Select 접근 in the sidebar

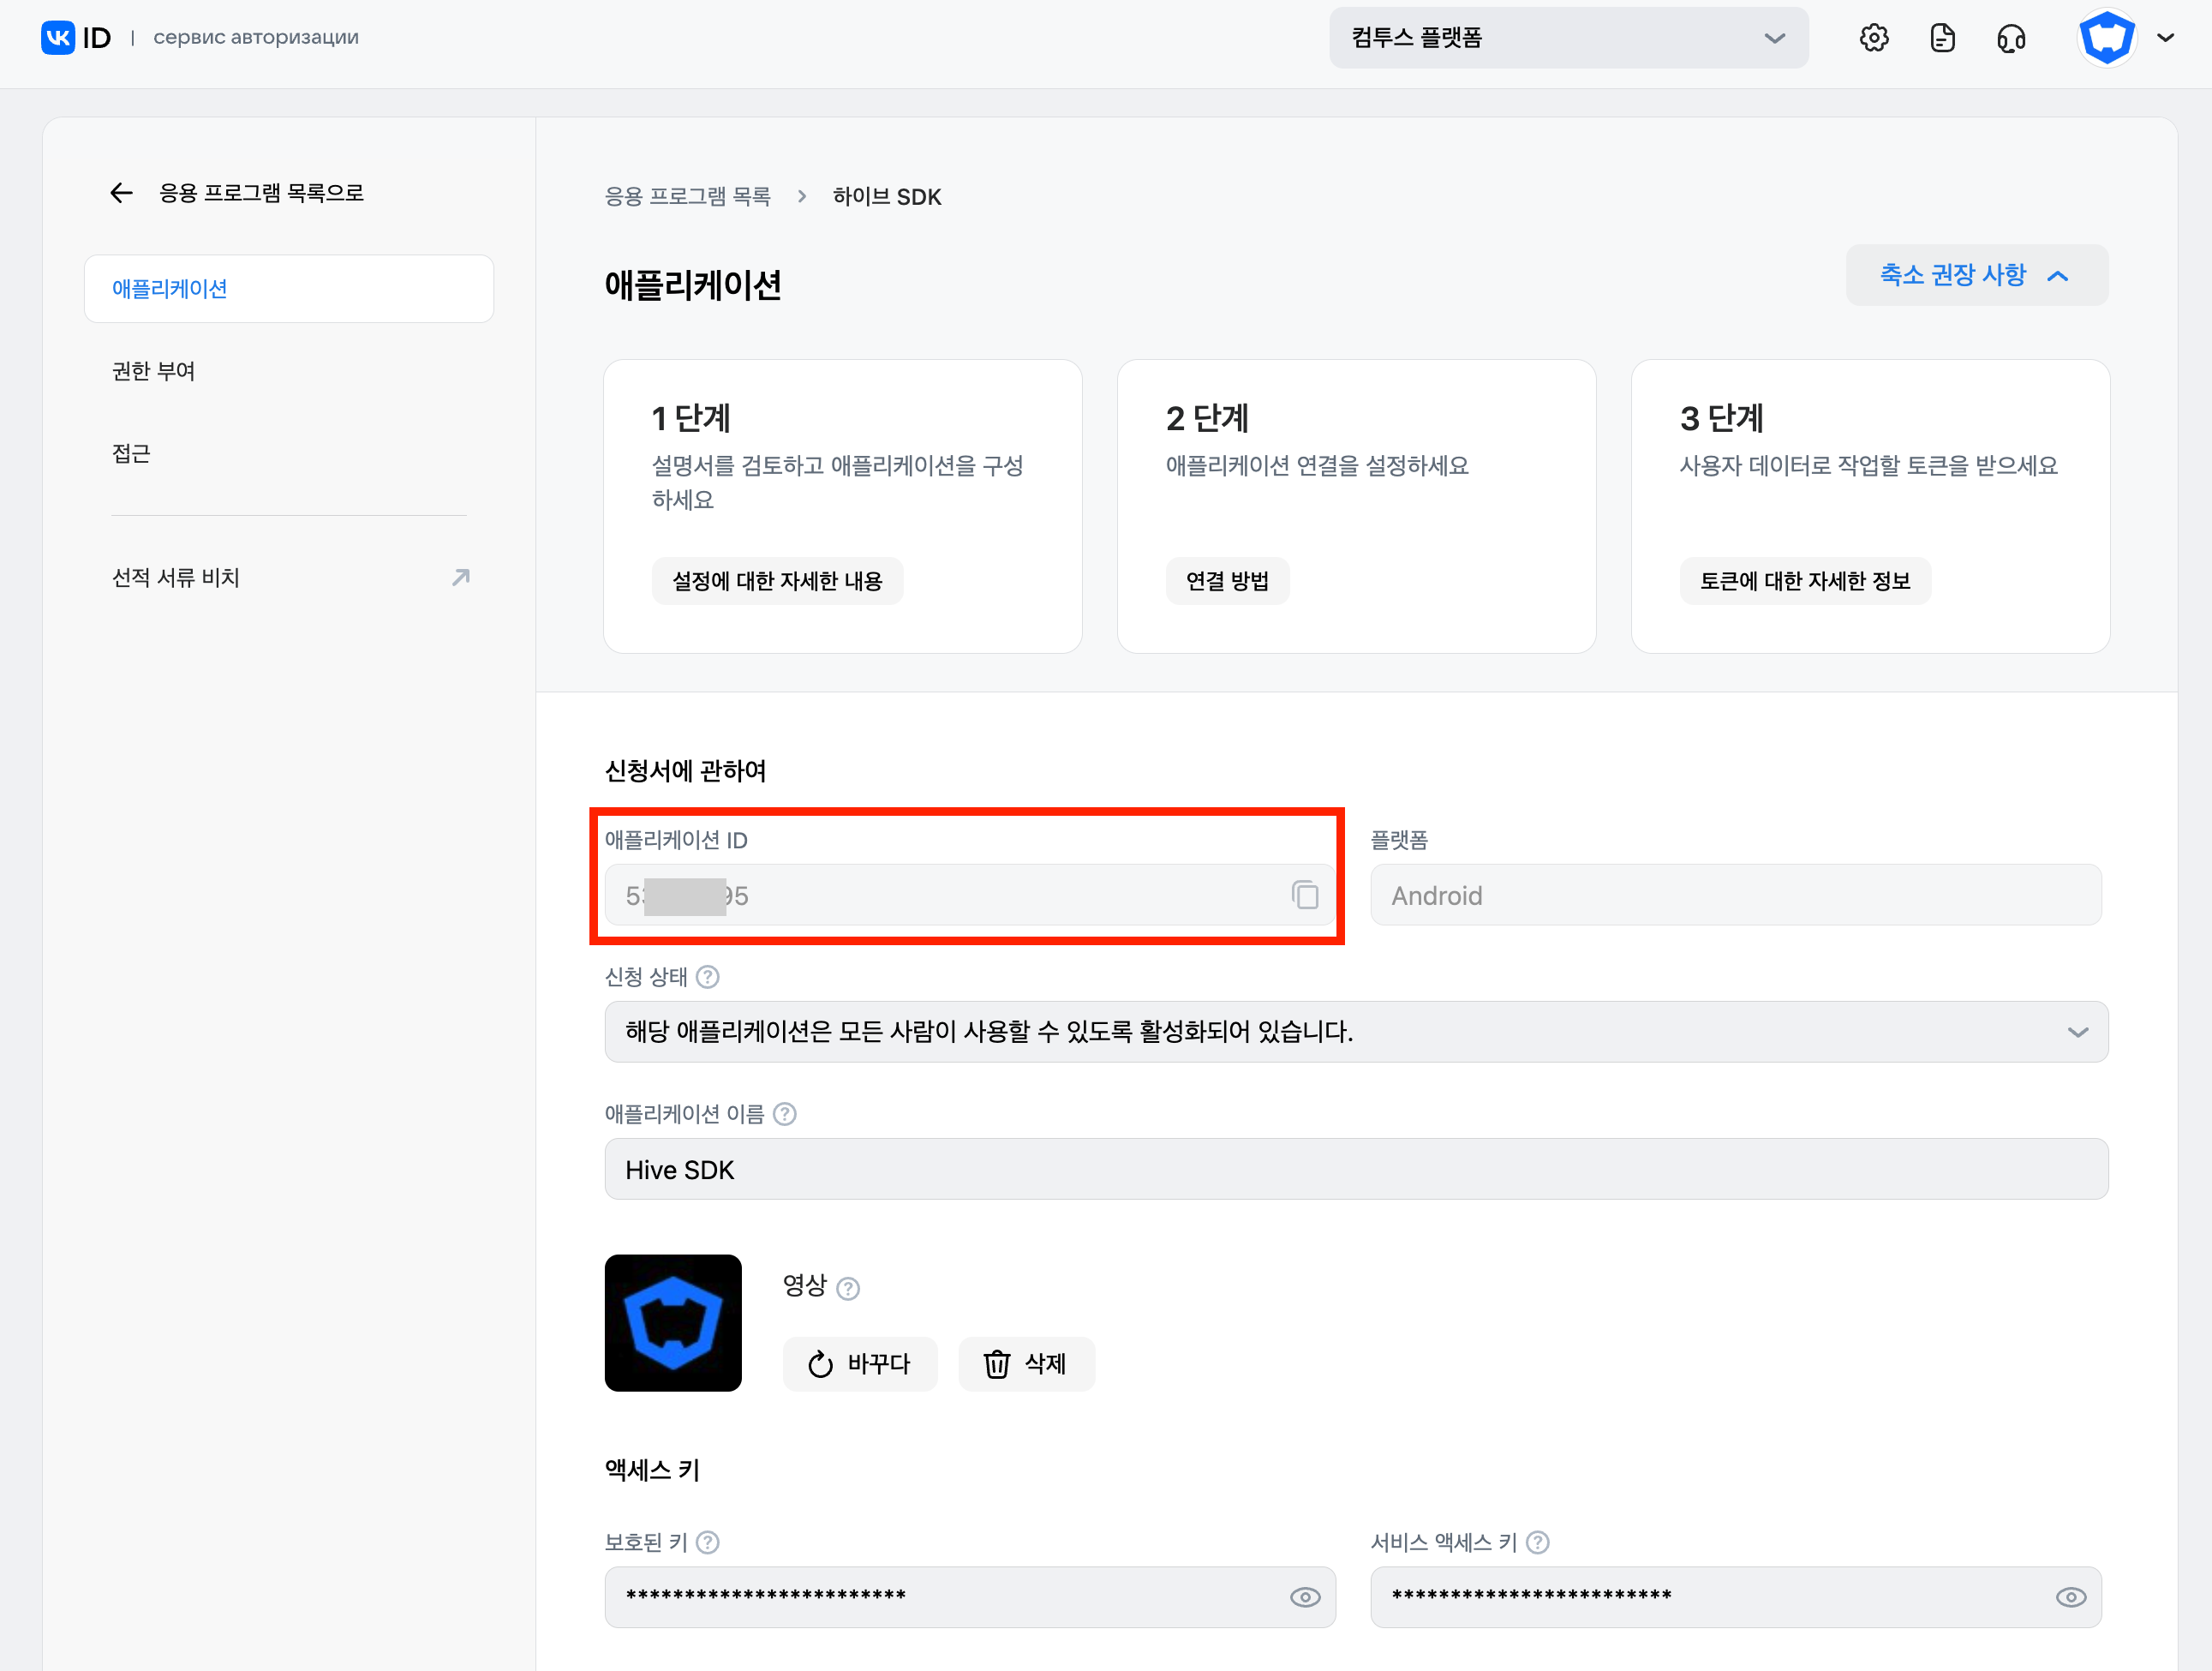[131, 453]
